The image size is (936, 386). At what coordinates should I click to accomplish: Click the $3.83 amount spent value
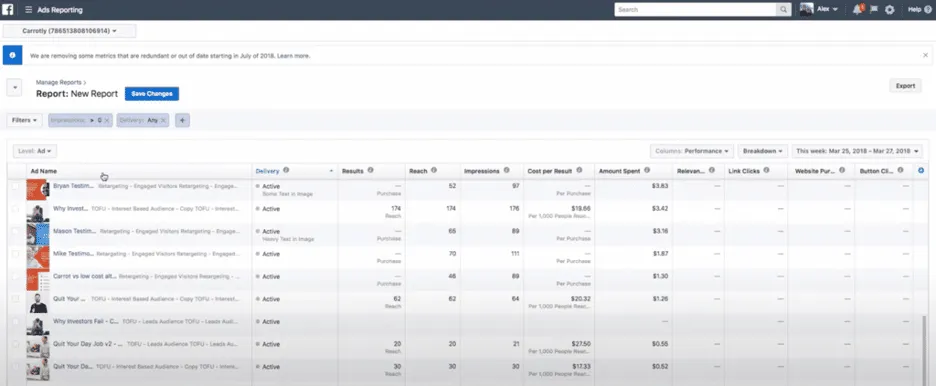660,186
